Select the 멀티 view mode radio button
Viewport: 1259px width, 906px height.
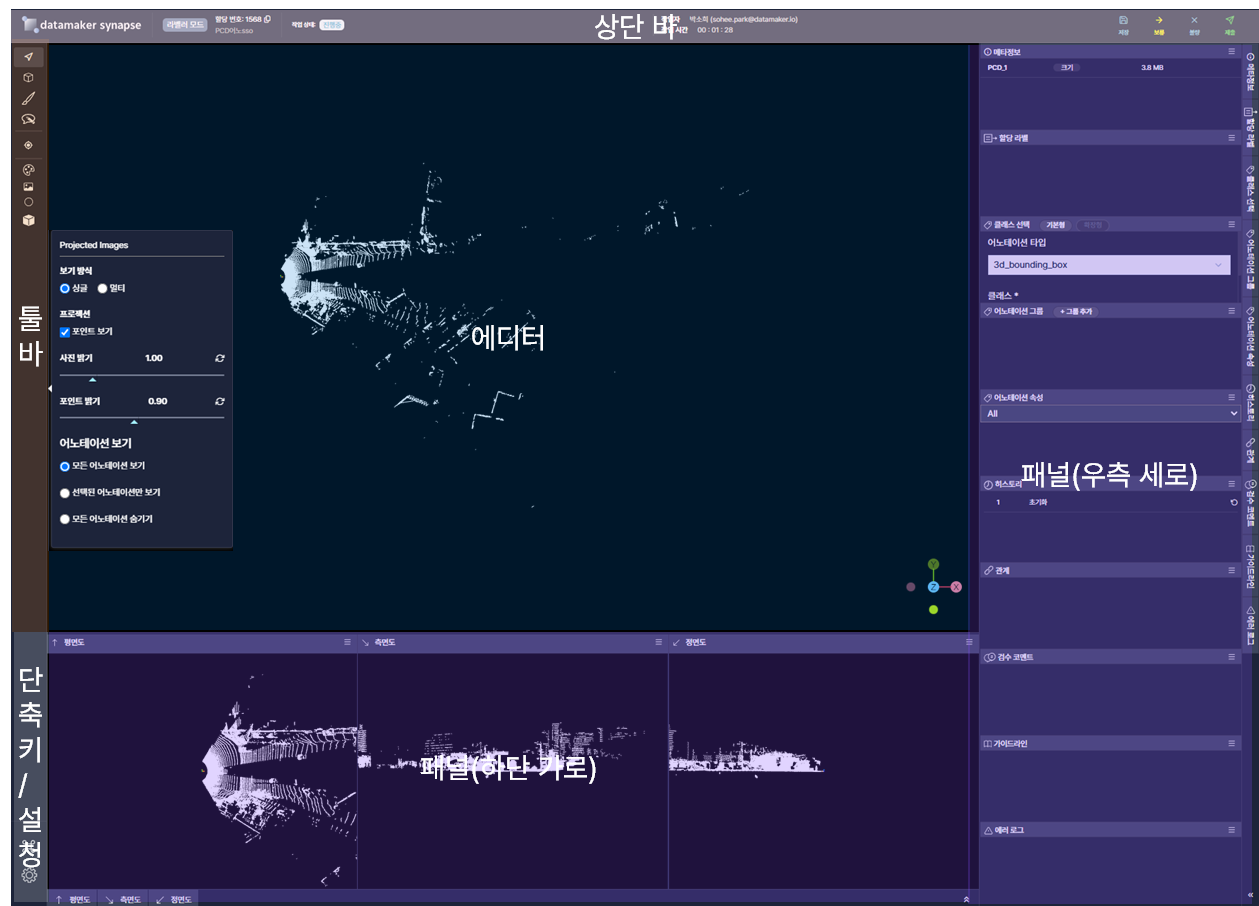(102, 288)
